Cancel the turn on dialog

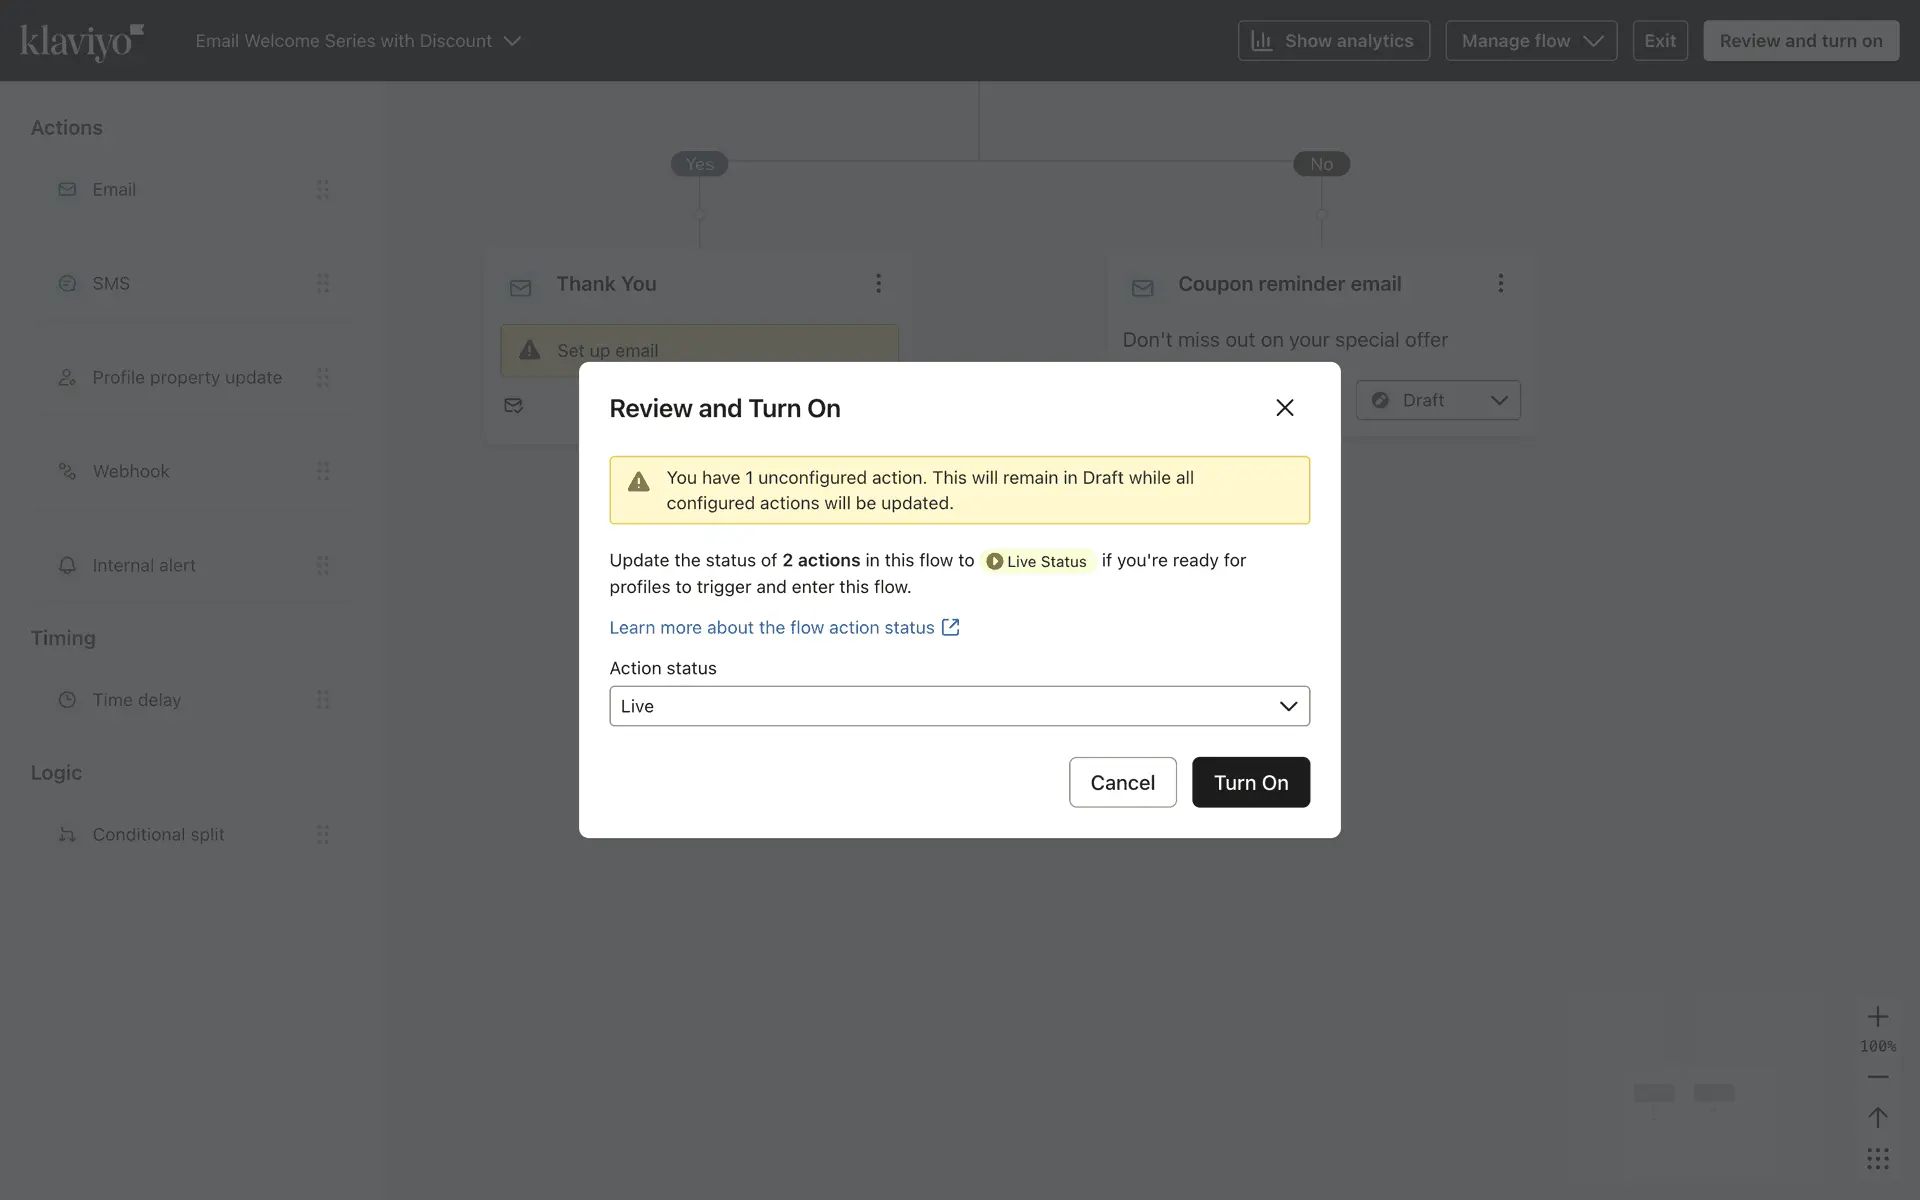[1122, 782]
